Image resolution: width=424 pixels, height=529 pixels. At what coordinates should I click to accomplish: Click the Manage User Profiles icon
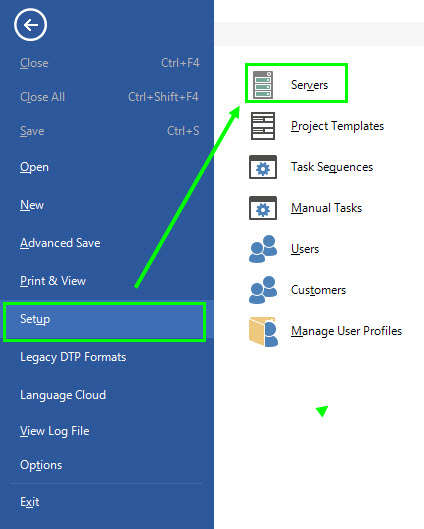coord(263,331)
